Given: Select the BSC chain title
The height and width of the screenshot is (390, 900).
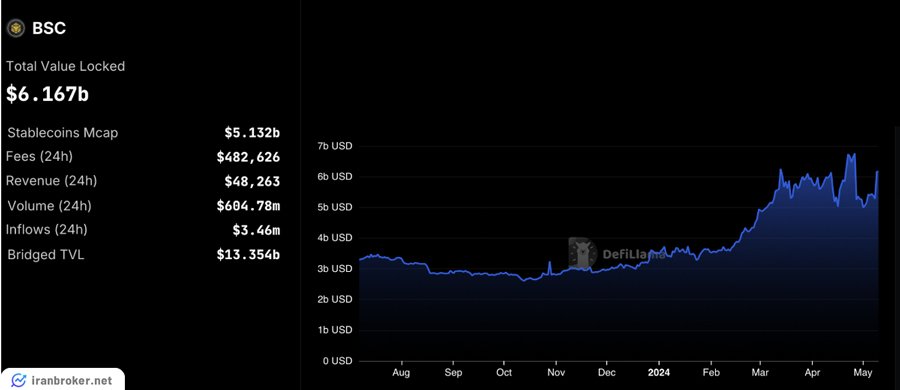Looking at the screenshot, I should click(x=49, y=29).
